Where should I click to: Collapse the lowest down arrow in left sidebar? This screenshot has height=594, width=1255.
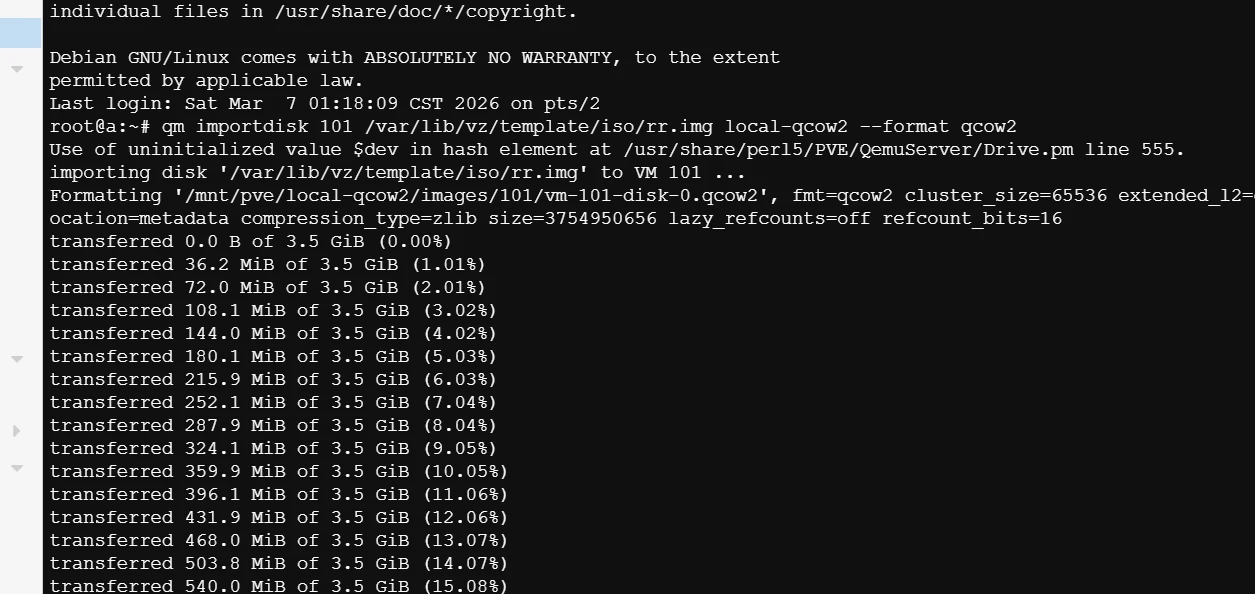pyautogui.click(x=17, y=467)
